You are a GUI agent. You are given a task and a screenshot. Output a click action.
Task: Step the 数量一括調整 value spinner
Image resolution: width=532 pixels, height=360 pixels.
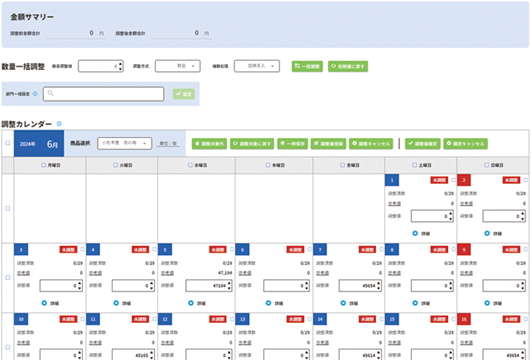coord(120,66)
